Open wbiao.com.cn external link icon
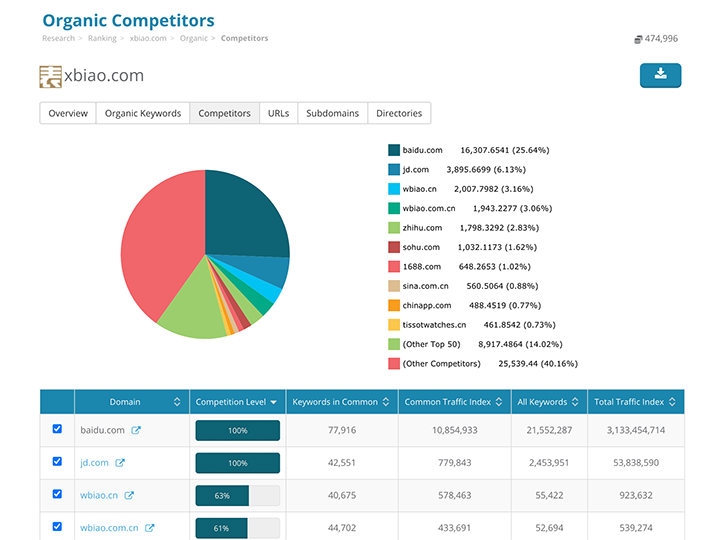Screen dimensions: 720x540 tap(150, 527)
